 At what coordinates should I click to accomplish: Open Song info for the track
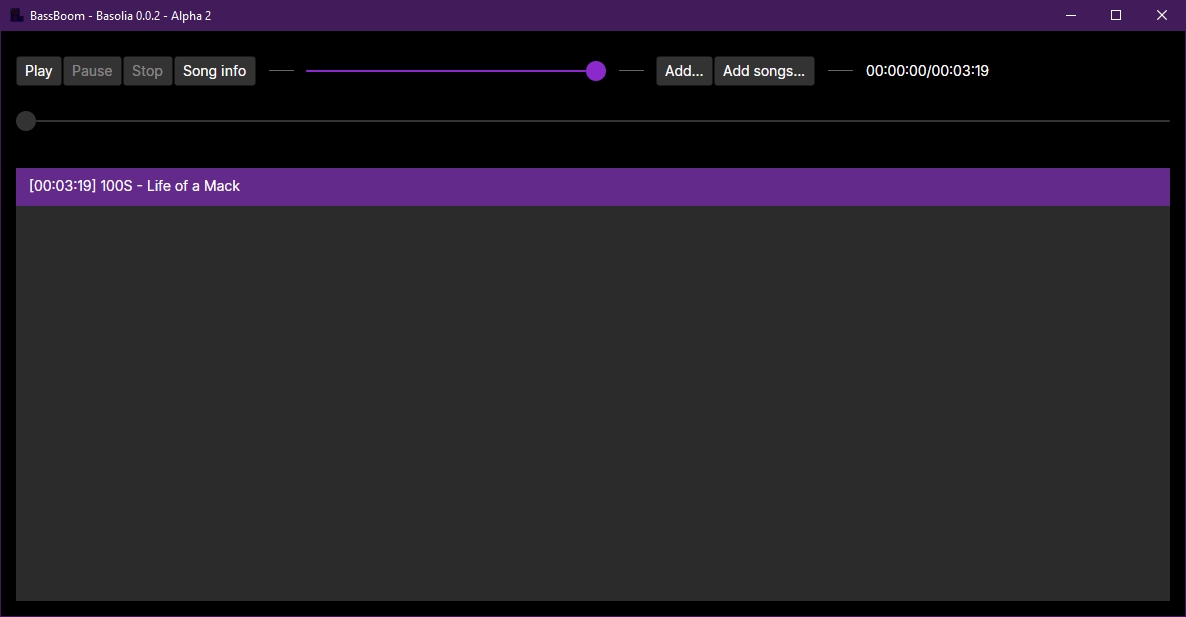pyautogui.click(x=214, y=71)
